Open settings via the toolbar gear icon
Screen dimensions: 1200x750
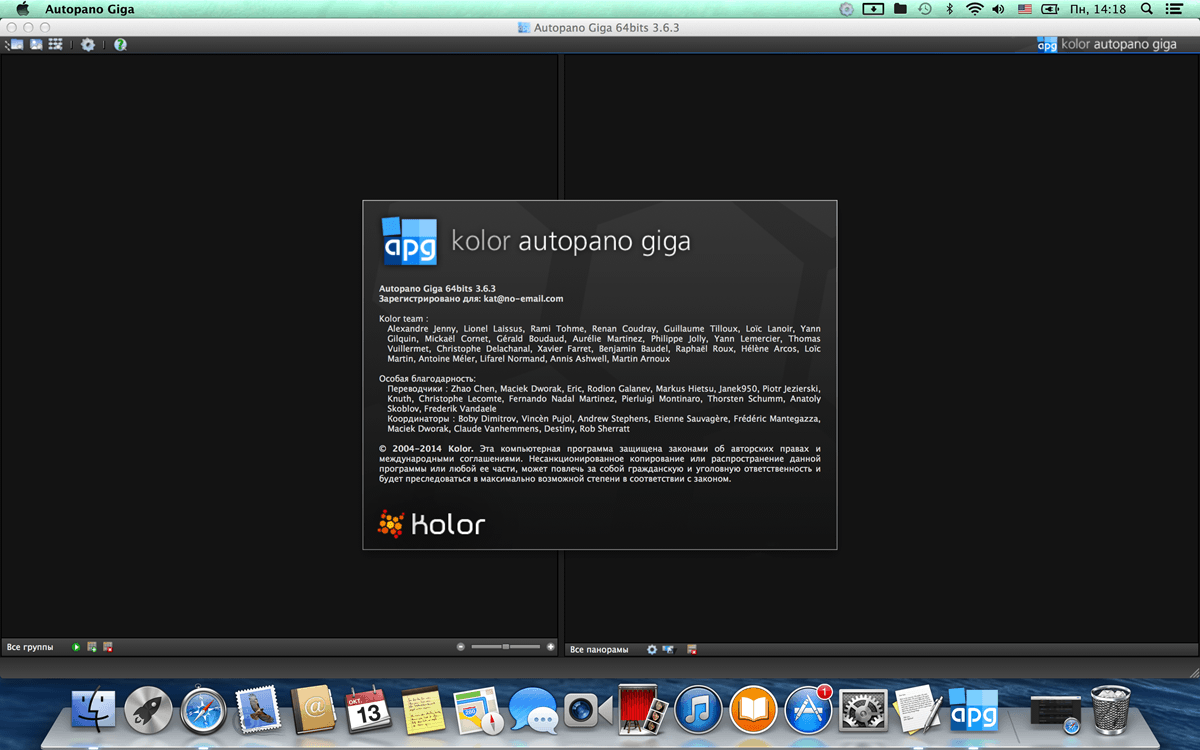88,45
